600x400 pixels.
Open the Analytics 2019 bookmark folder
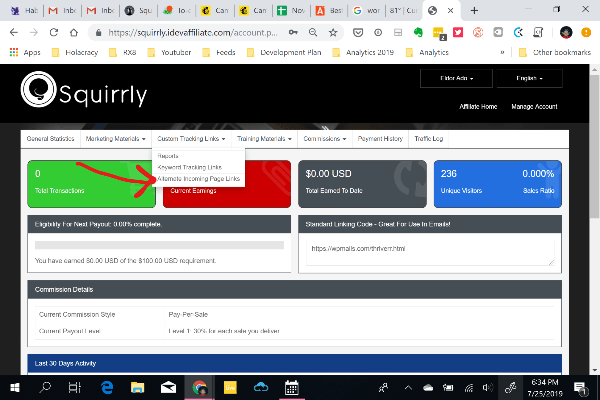coord(363,52)
